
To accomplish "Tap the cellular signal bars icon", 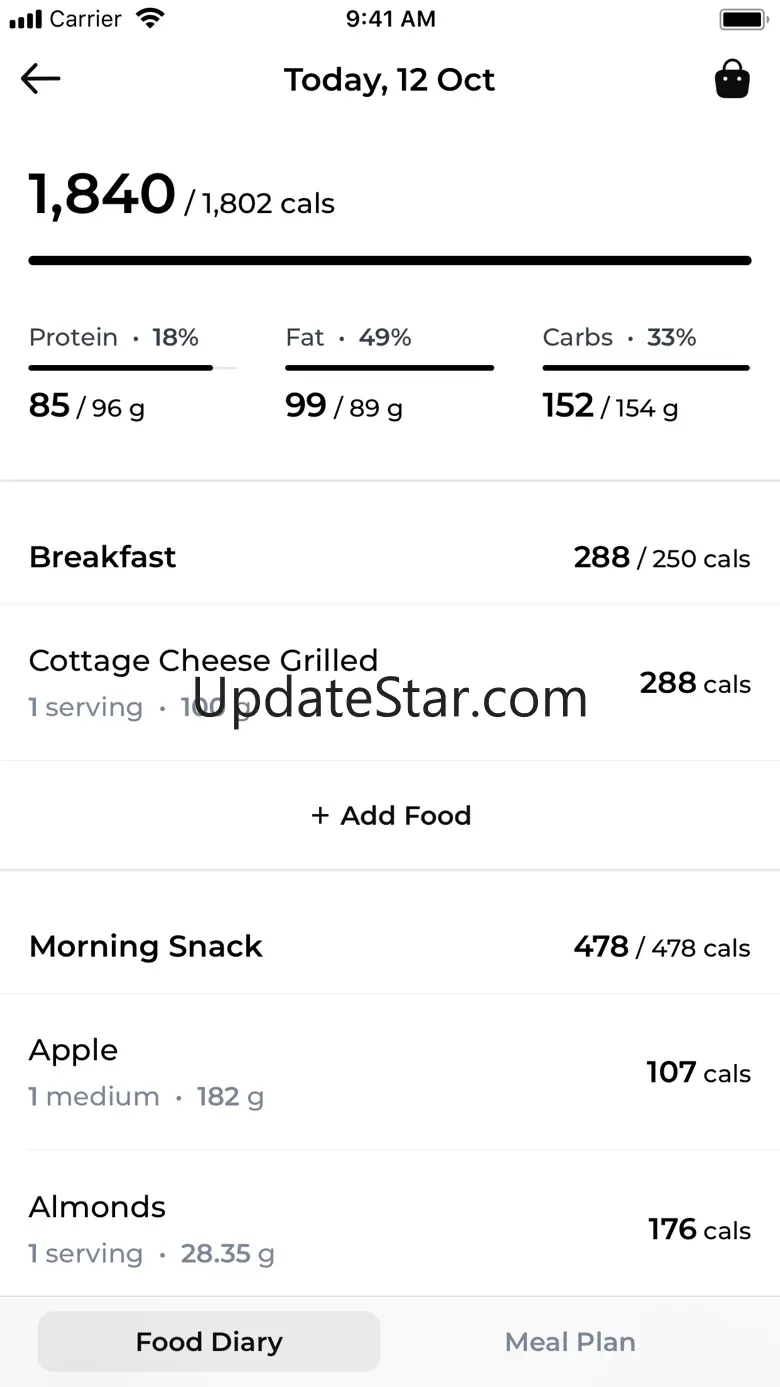I will click(x=26, y=19).
